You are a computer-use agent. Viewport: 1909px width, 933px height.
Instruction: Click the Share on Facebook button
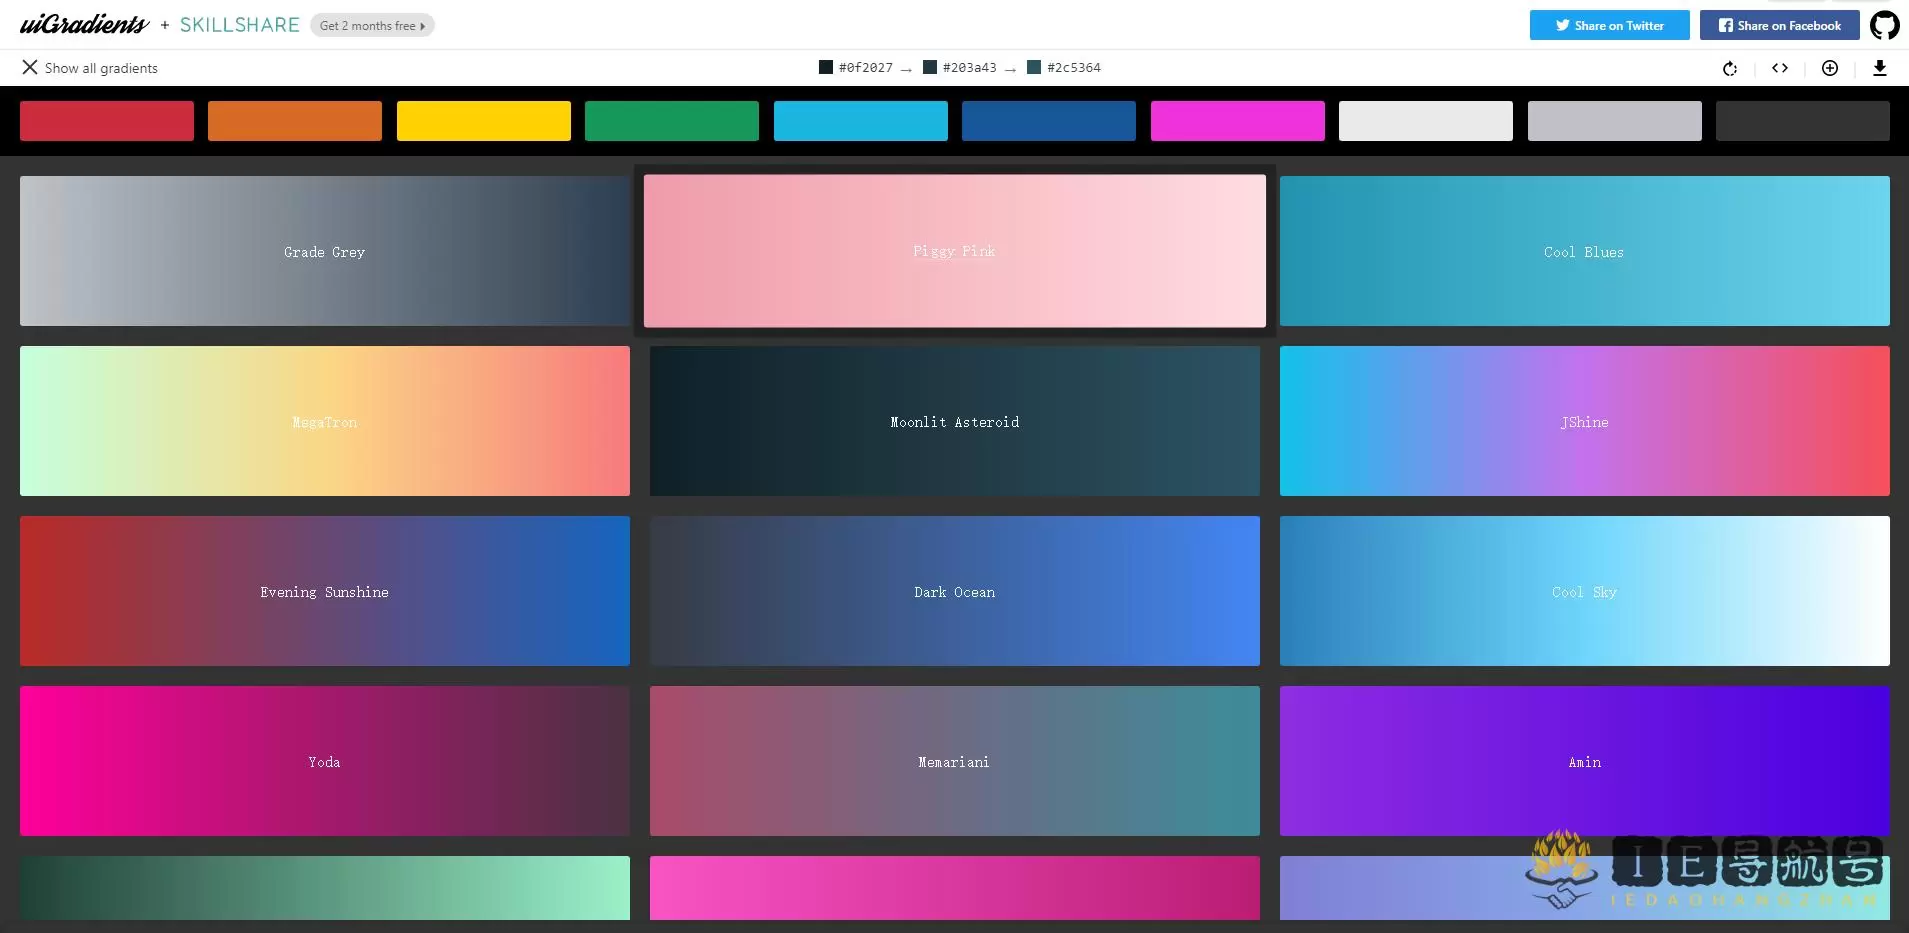pos(1778,25)
